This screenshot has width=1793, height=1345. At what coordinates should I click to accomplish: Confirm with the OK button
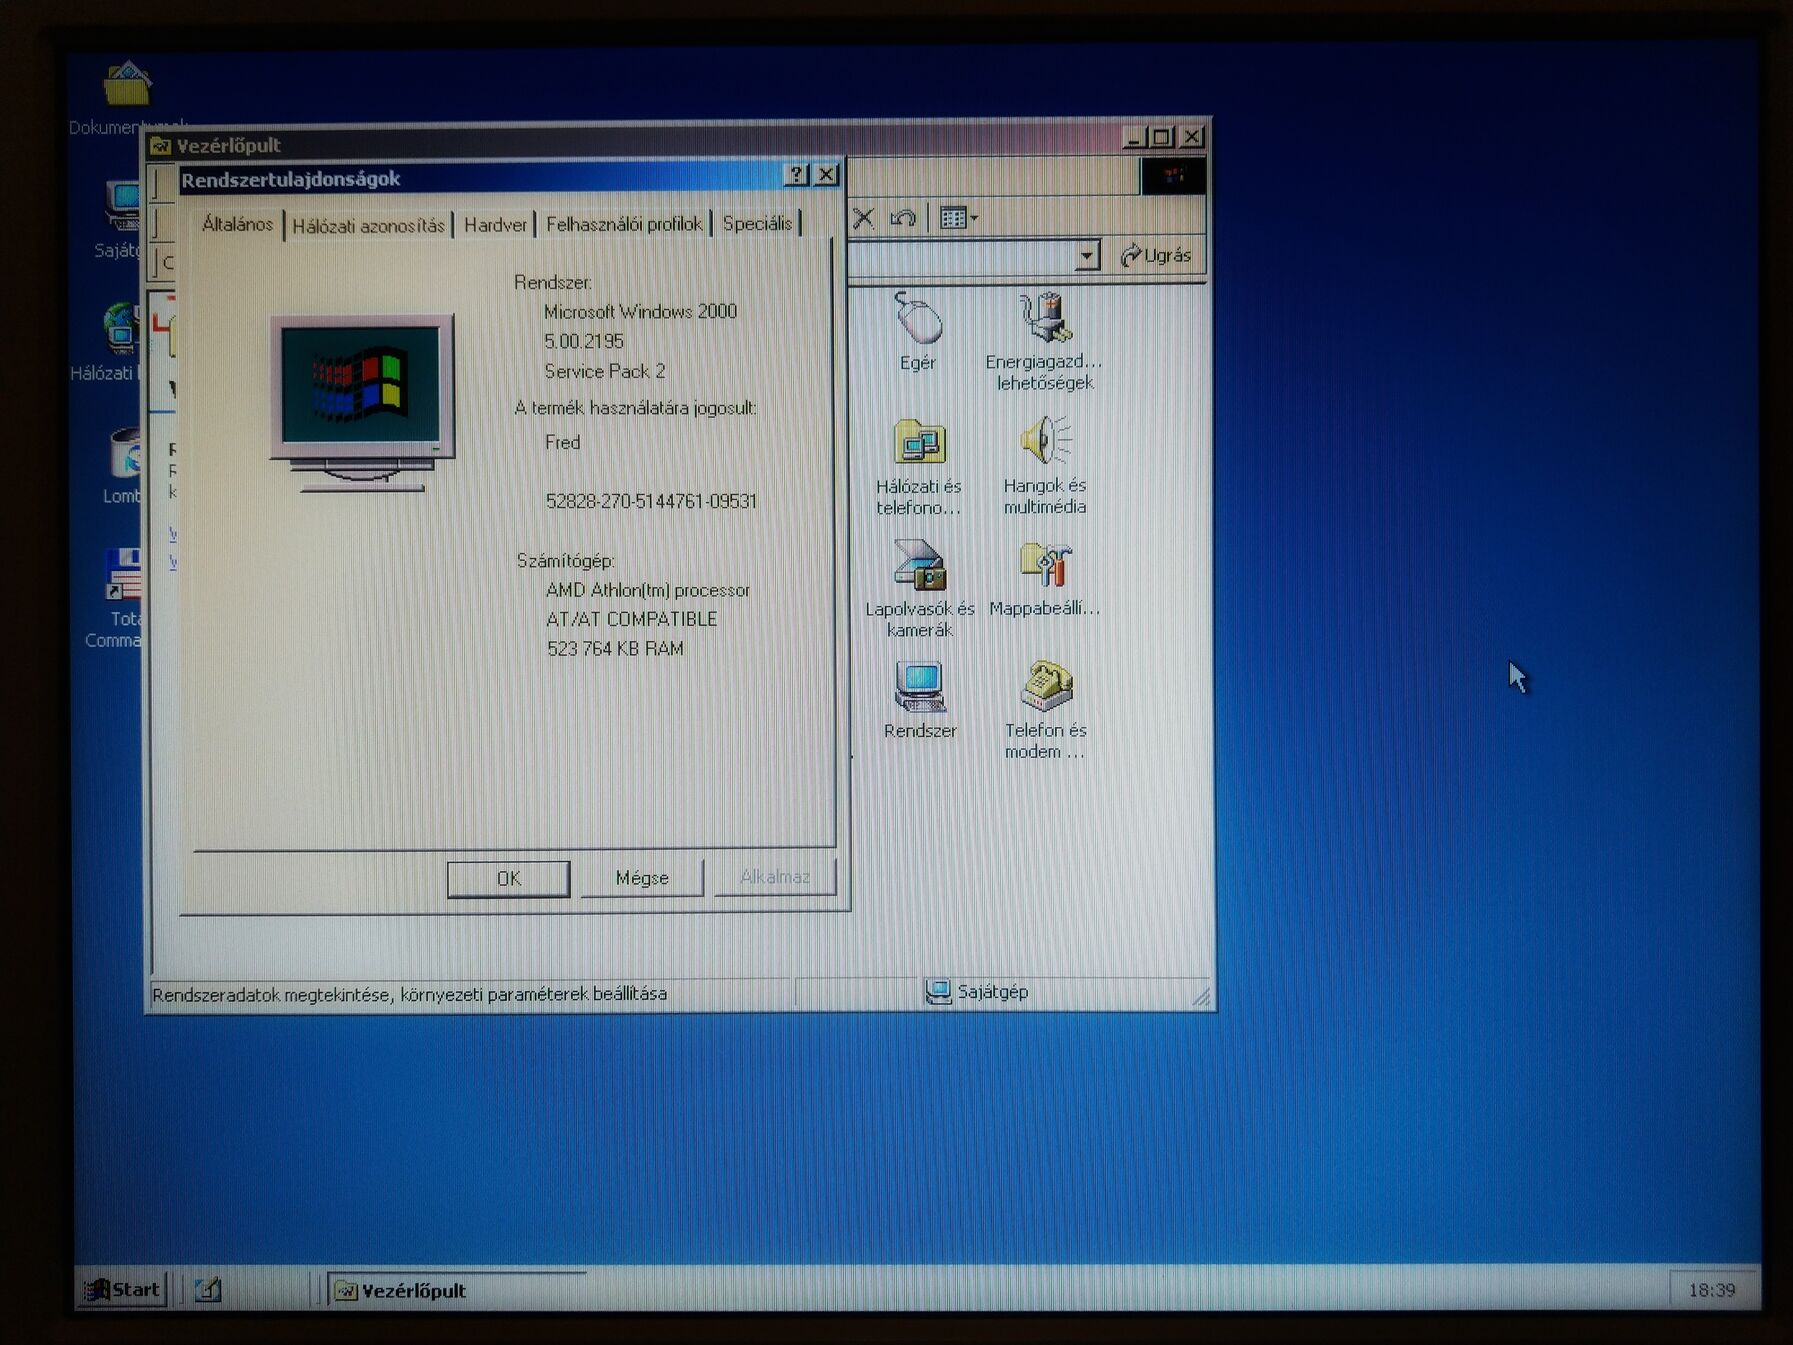[x=509, y=878]
